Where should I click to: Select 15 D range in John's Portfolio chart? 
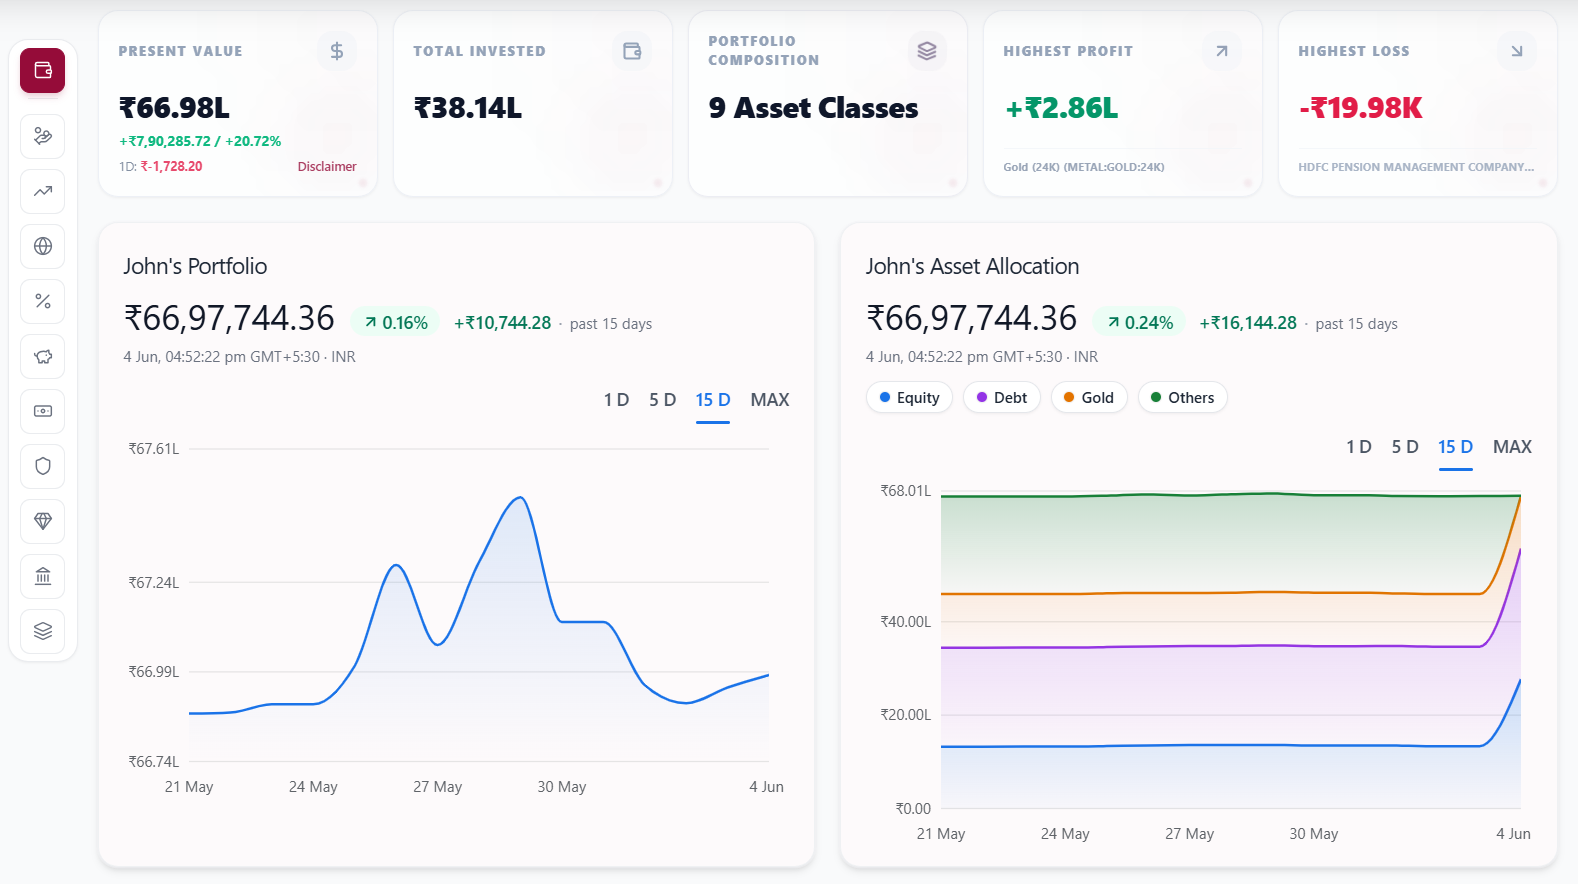coord(713,400)
